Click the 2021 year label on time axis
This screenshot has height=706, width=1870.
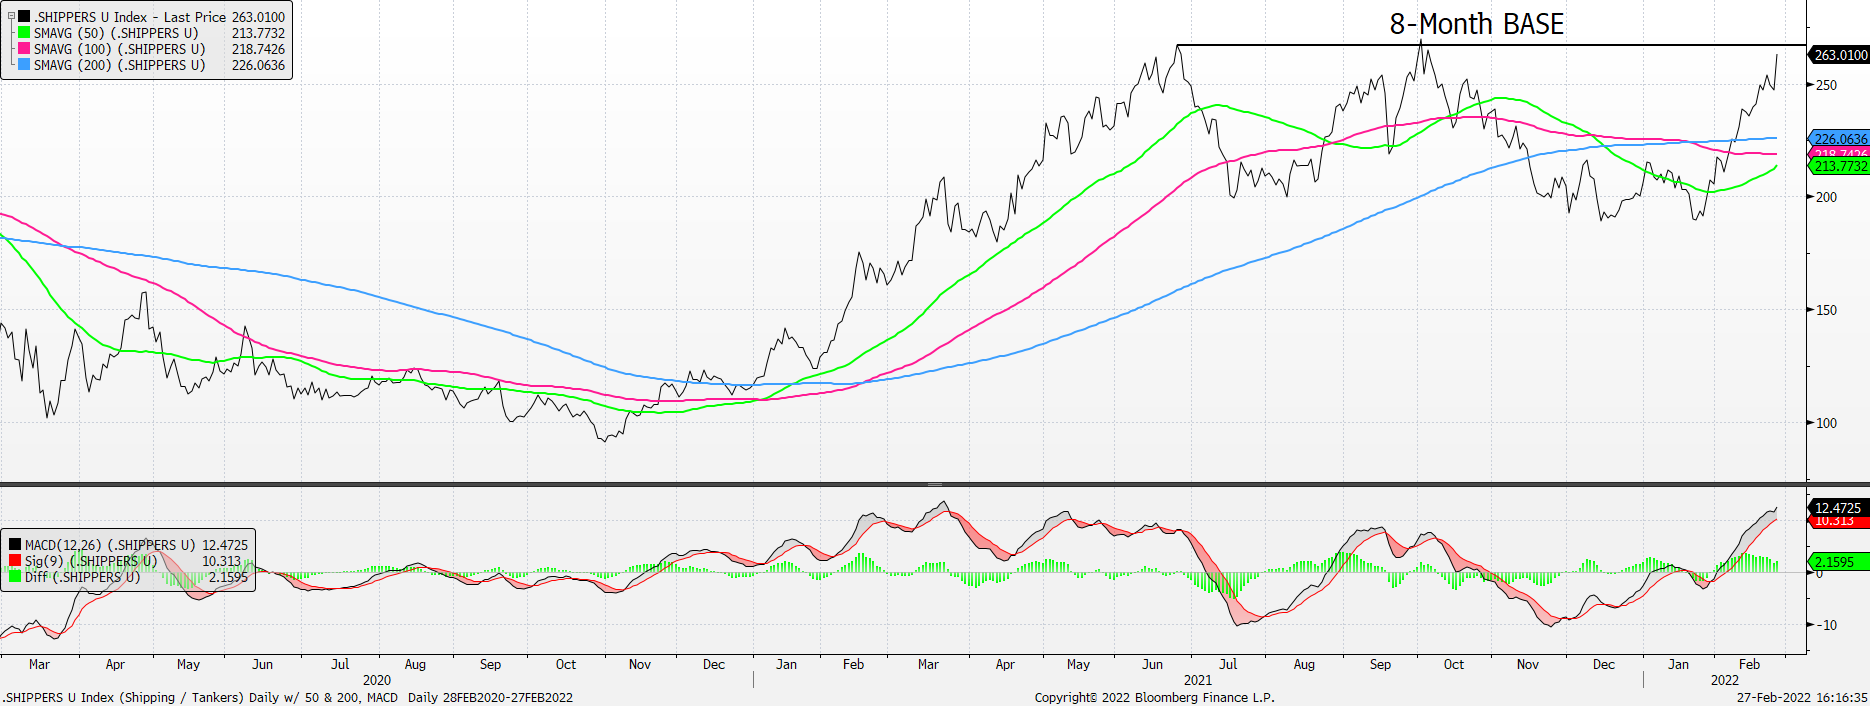1198,680
